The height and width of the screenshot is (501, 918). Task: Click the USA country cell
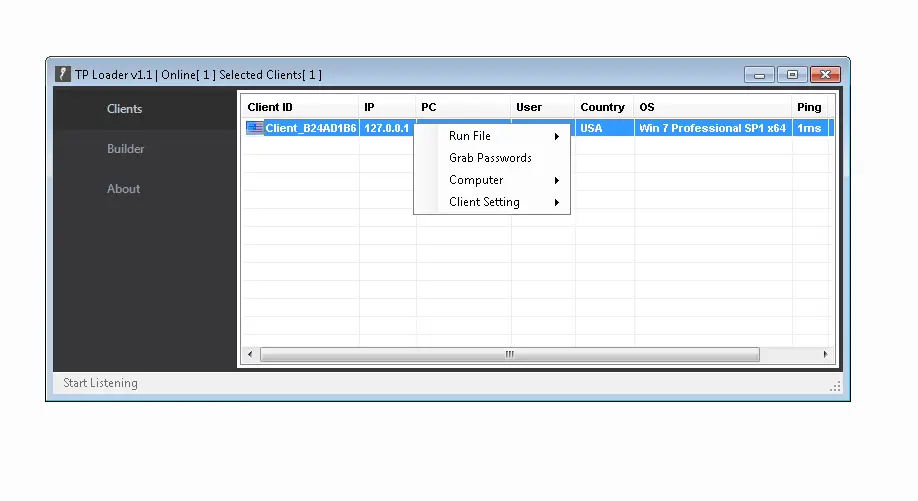point(605,128)
